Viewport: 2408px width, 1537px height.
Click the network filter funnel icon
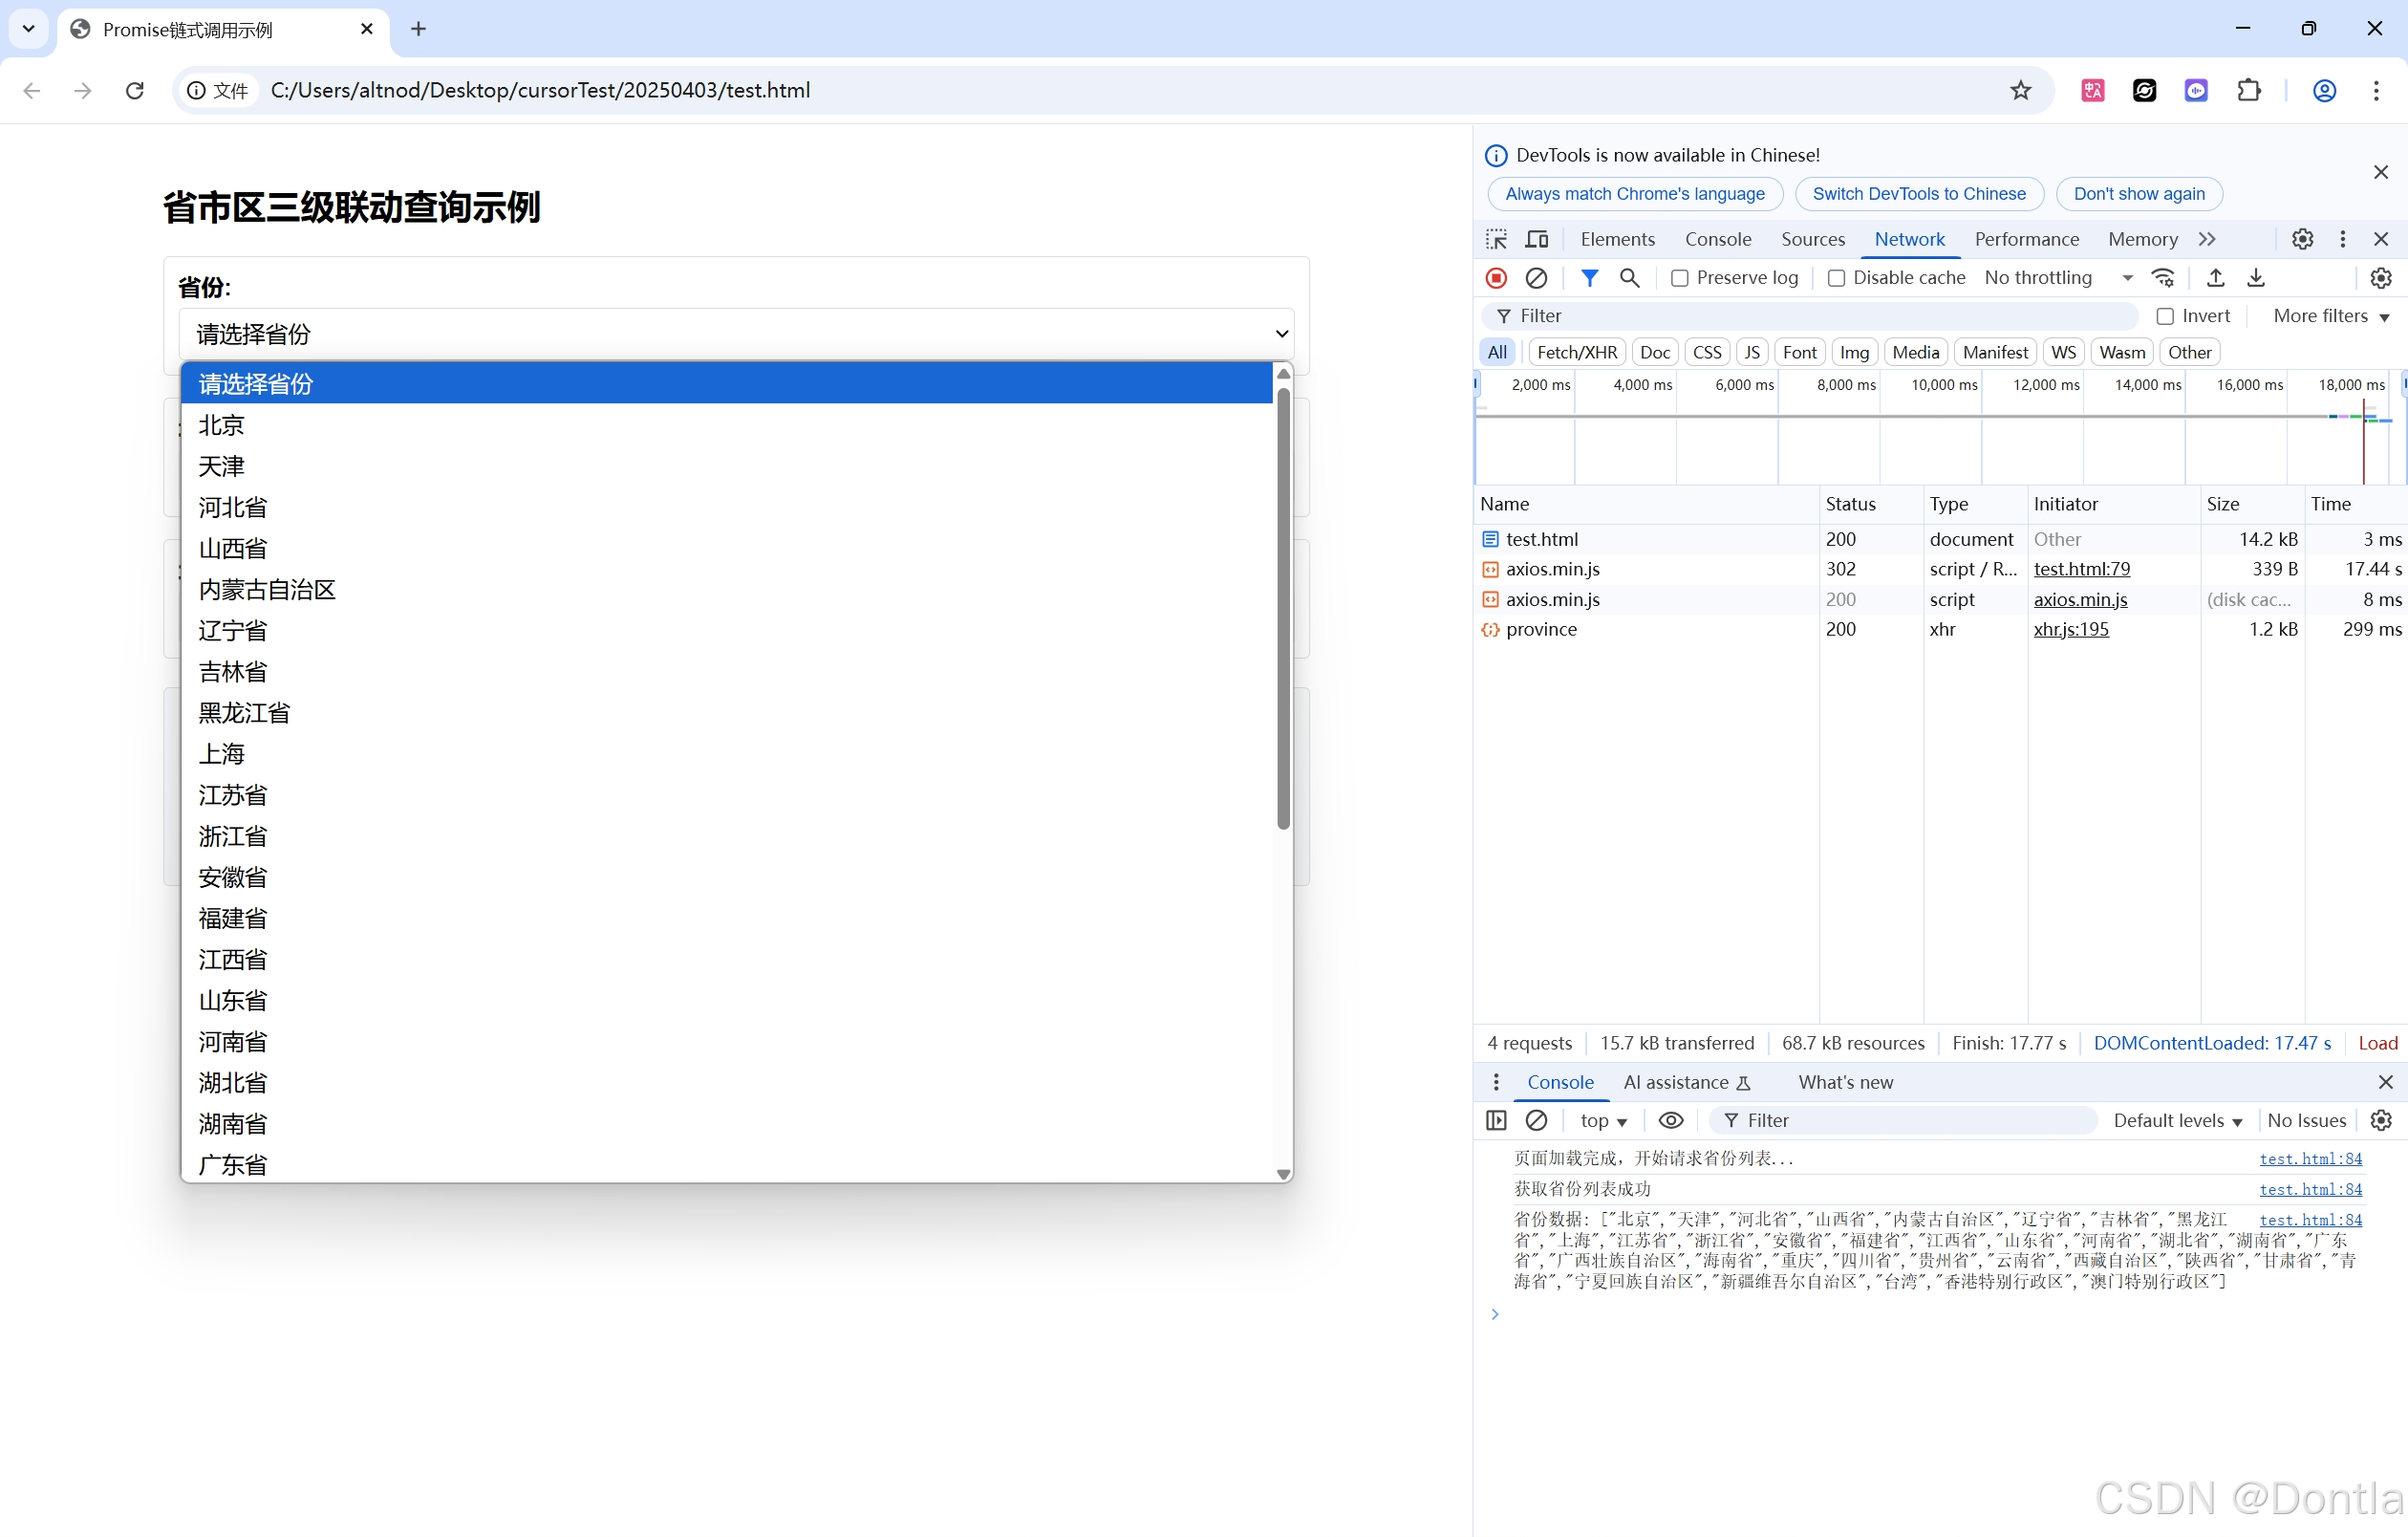click(x=1589, y=278)
